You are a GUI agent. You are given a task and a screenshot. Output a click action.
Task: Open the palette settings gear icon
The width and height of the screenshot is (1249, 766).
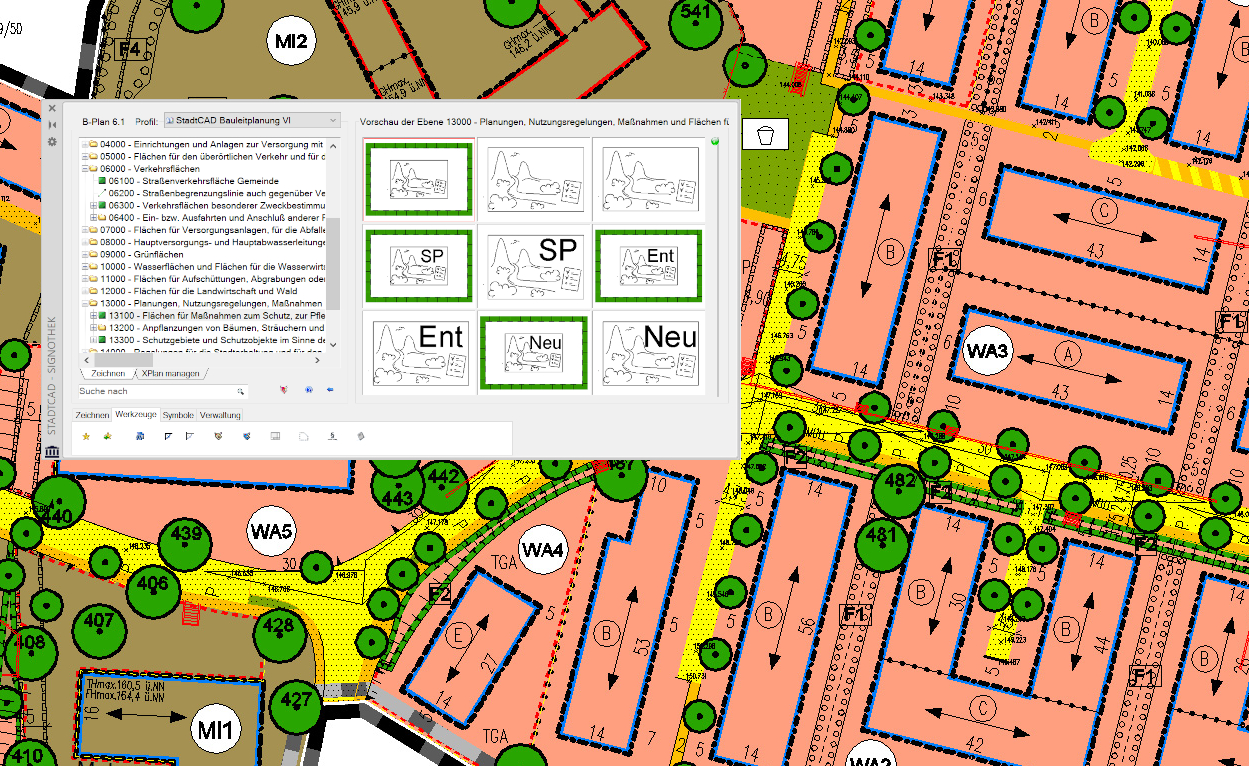pyautogui.click(x=52, y=142)
